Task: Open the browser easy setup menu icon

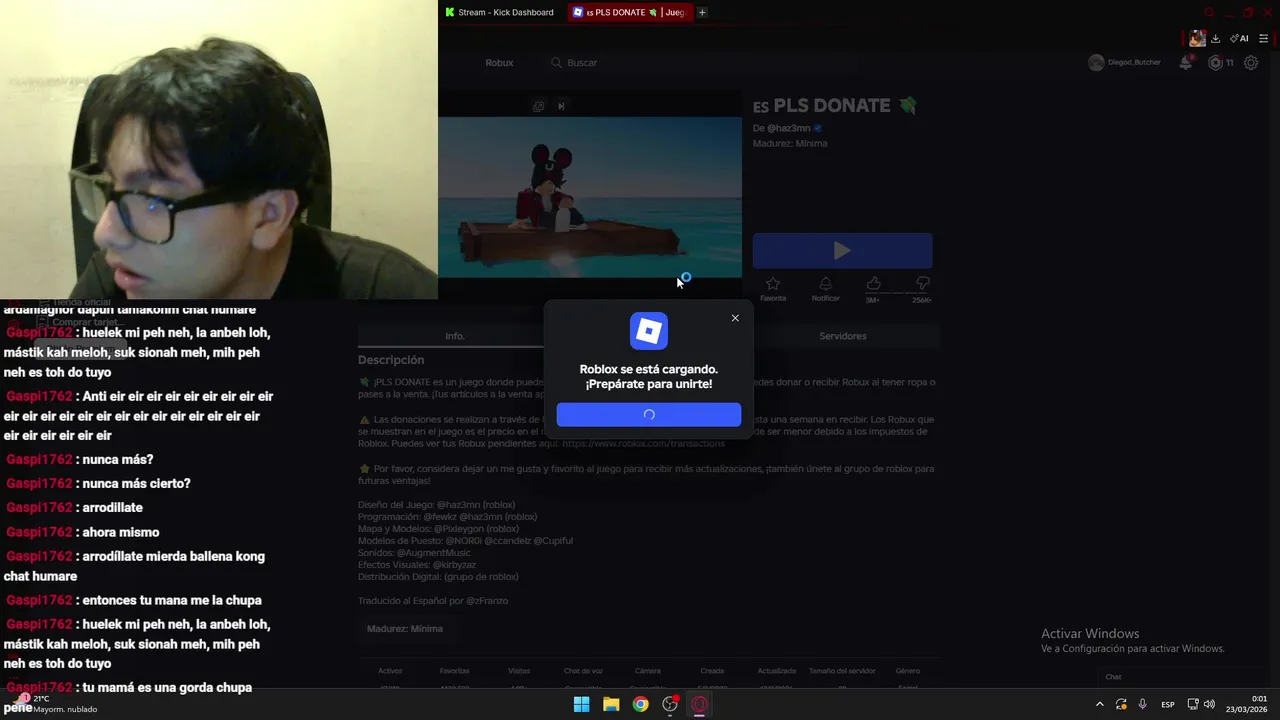Action: (1264, 39)
